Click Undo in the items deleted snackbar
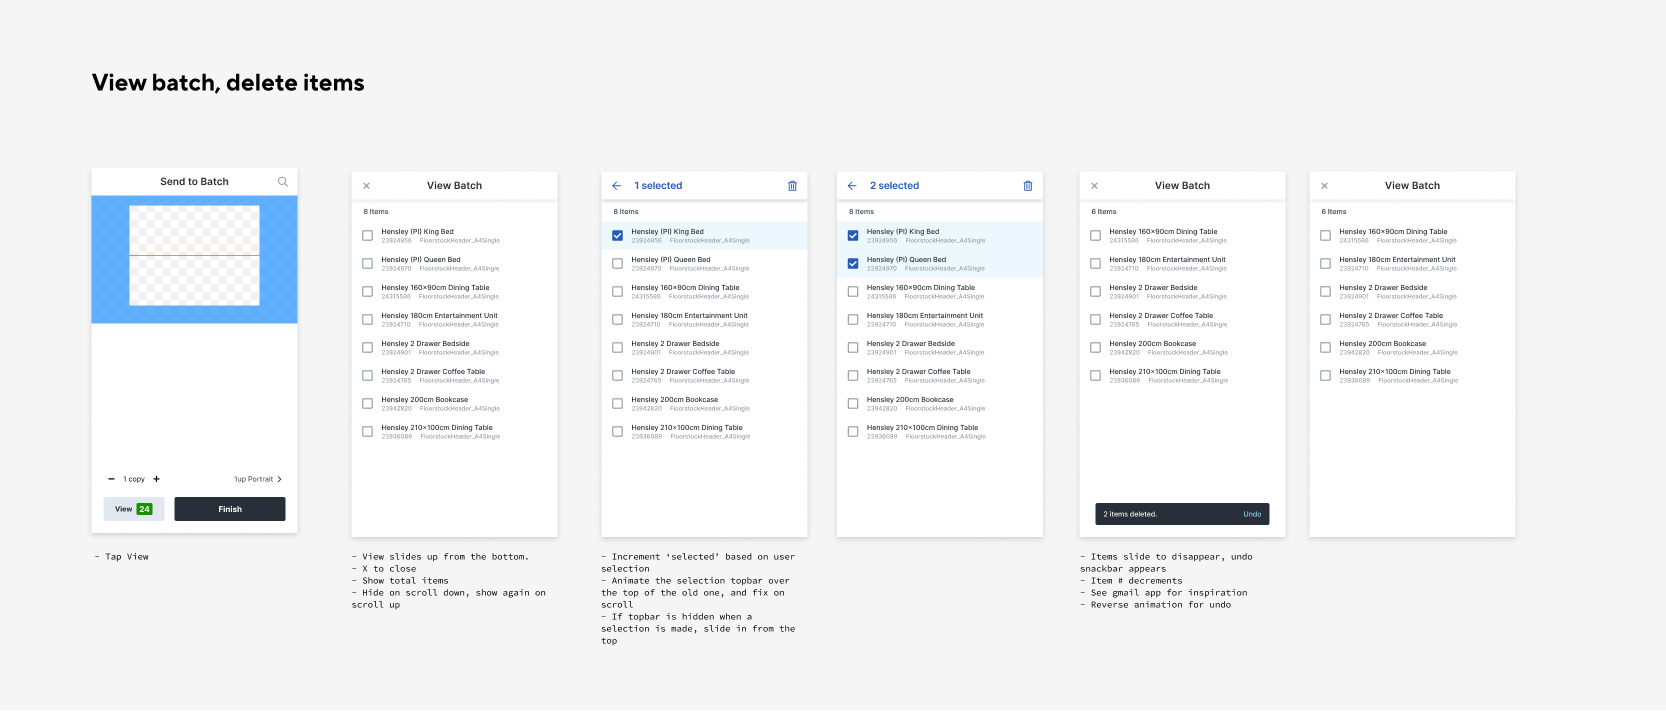This screenshot has height=711, width=1666. coord(1252,514)
